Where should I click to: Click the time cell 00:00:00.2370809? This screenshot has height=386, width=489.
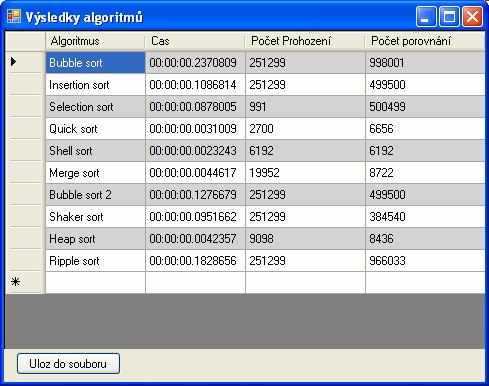(195, 62)
